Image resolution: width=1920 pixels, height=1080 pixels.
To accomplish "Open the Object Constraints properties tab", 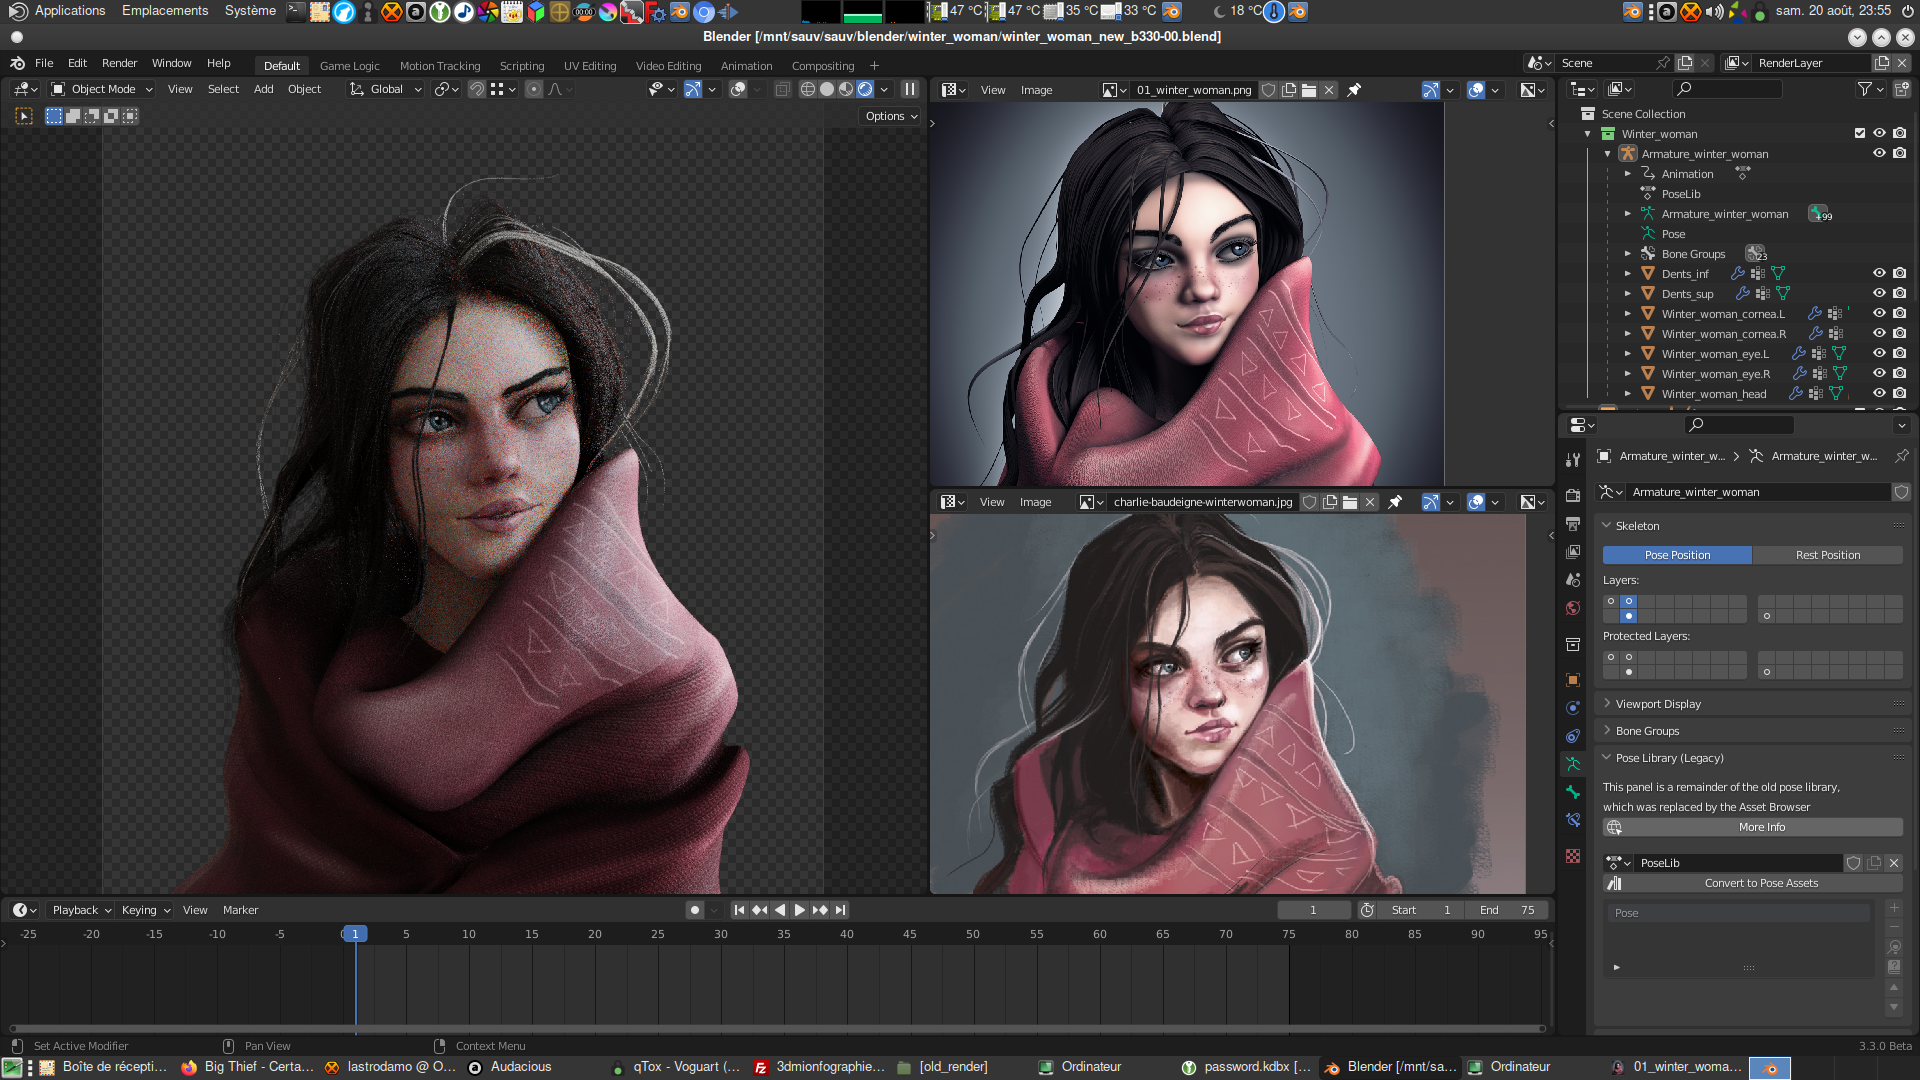I will 1573,736.
